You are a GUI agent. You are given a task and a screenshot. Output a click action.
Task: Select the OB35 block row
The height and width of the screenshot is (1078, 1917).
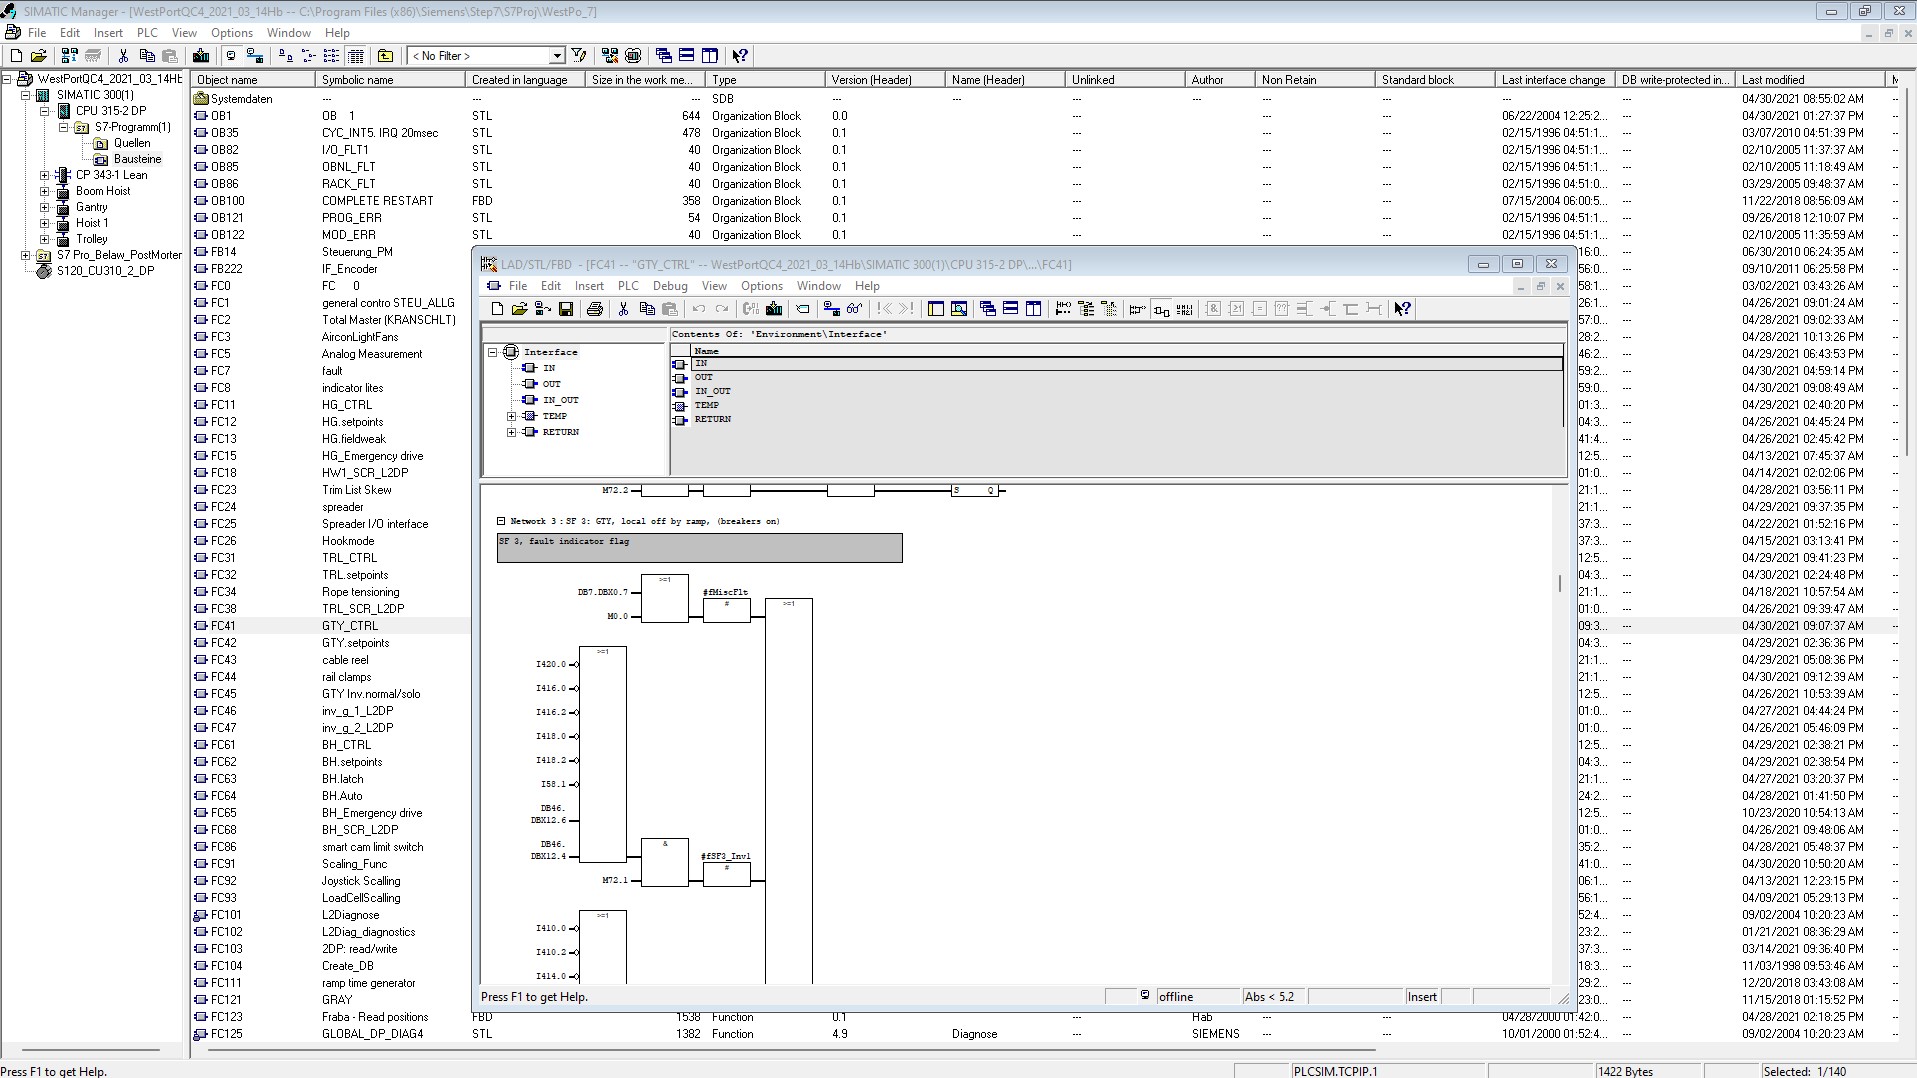1044,133
